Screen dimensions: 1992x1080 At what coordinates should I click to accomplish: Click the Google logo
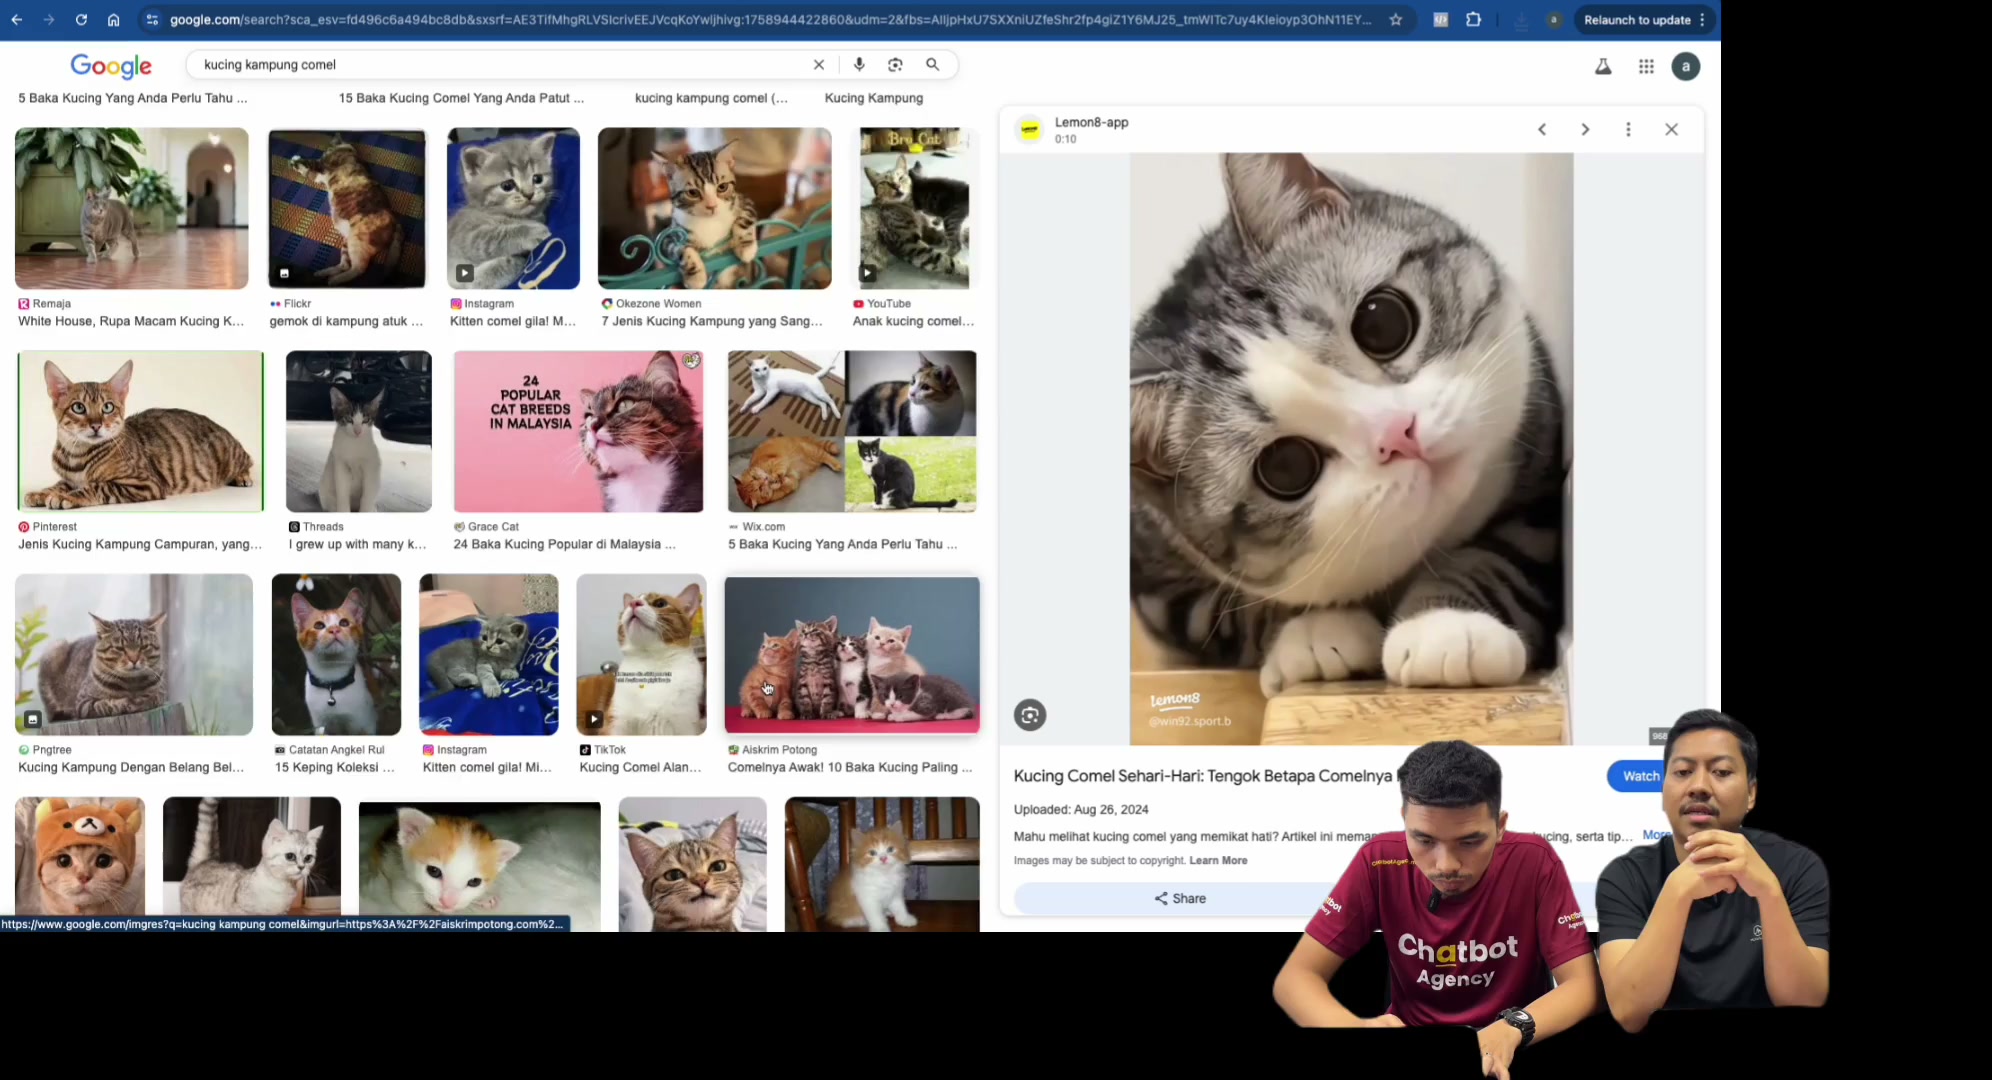point(111,66)
